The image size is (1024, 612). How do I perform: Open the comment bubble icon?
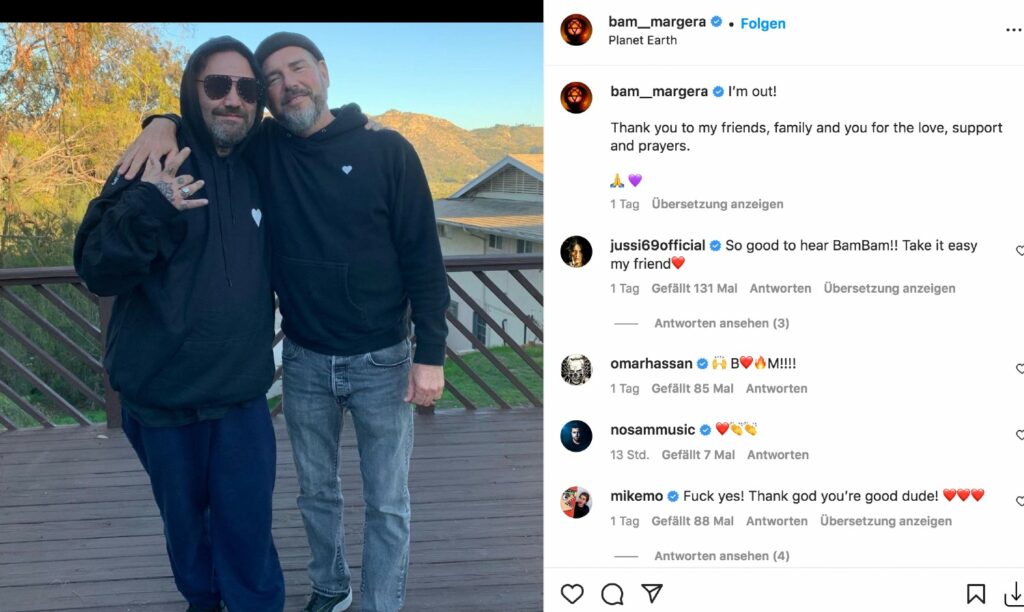tap(612, 594)
